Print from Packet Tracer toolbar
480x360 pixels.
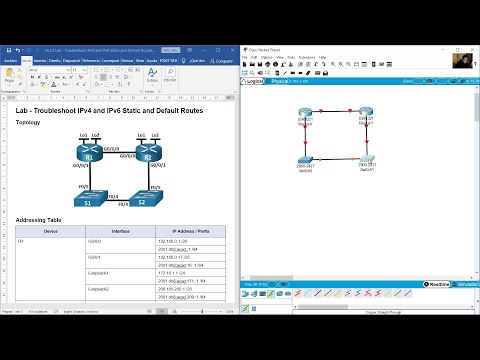point(268,64)
